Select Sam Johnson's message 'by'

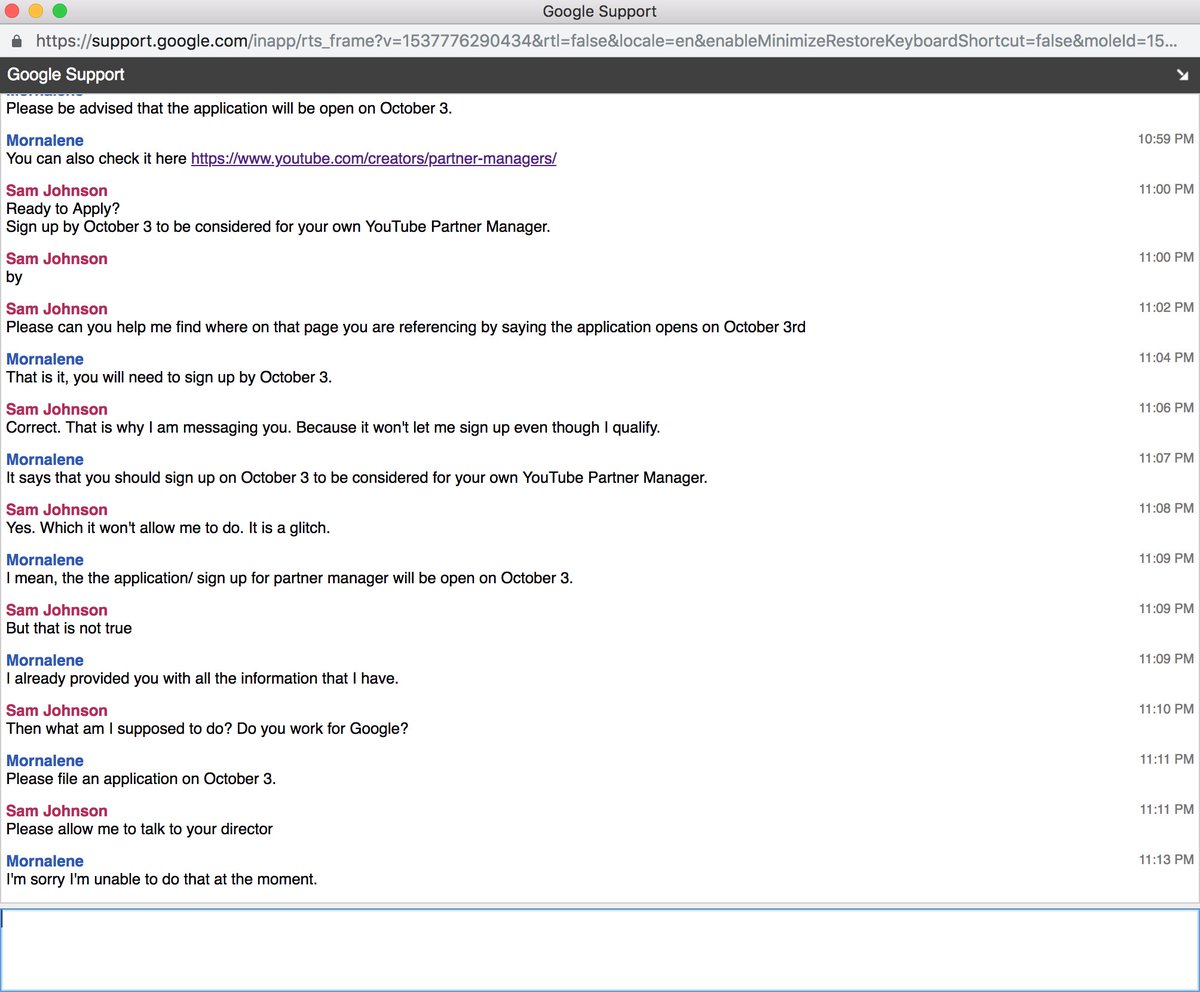coord(14,277)
